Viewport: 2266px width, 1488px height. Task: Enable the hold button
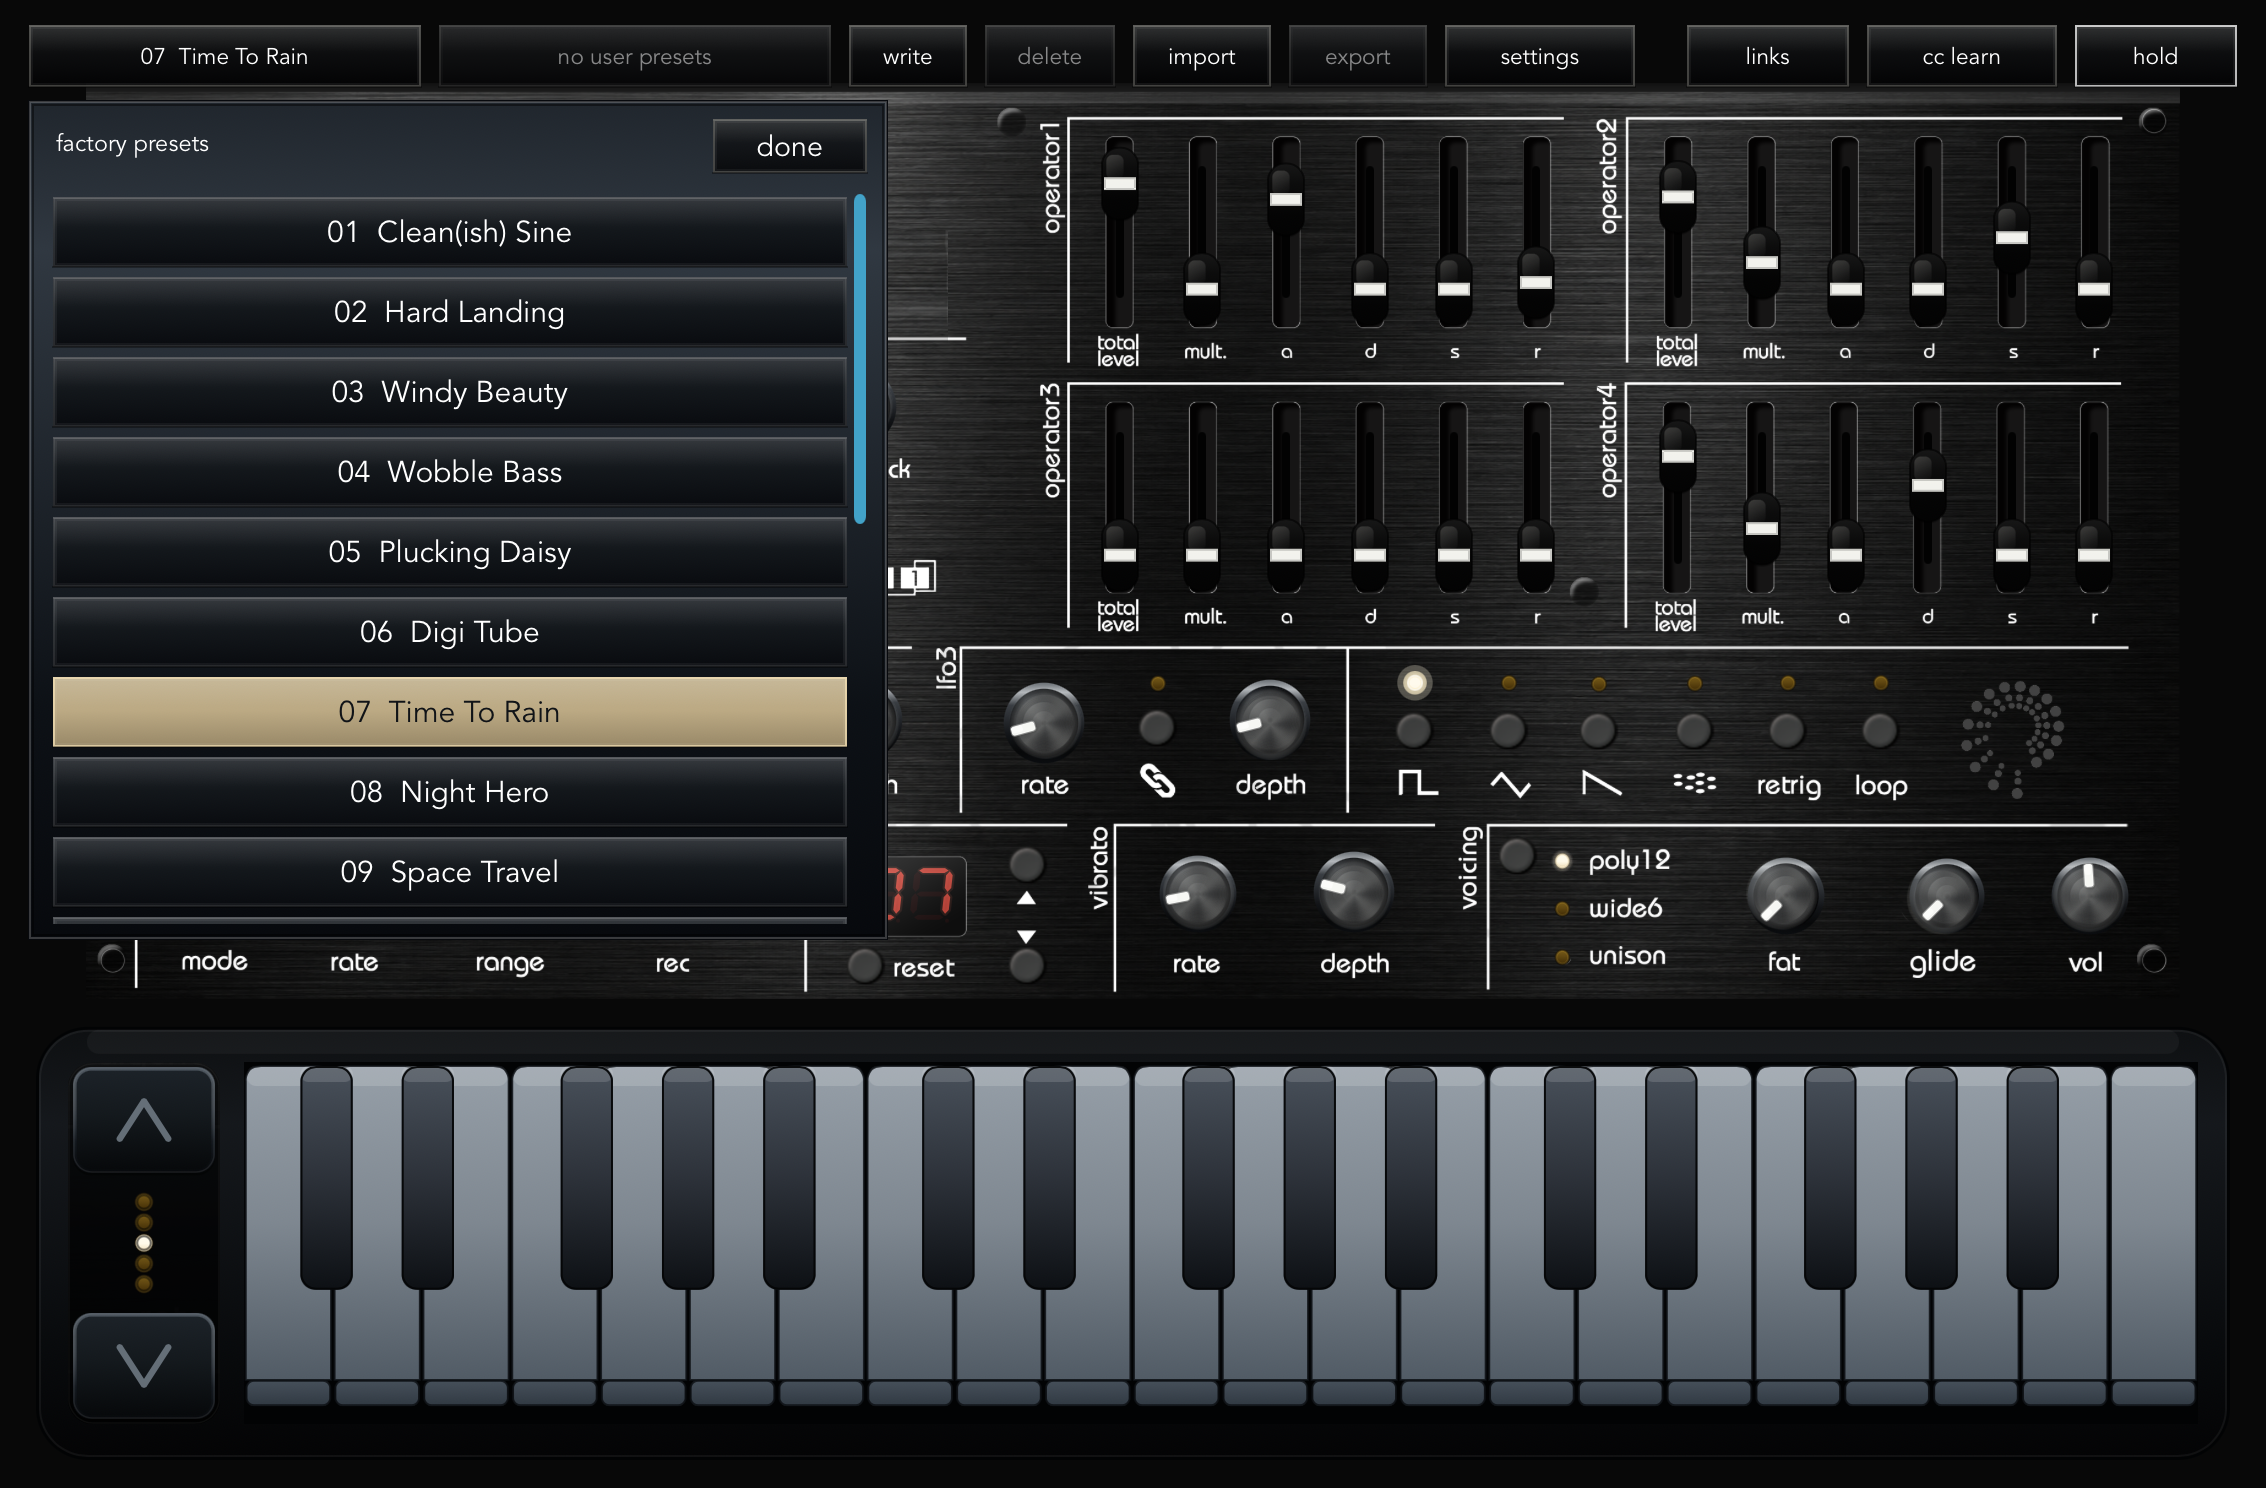[2155, 56]
